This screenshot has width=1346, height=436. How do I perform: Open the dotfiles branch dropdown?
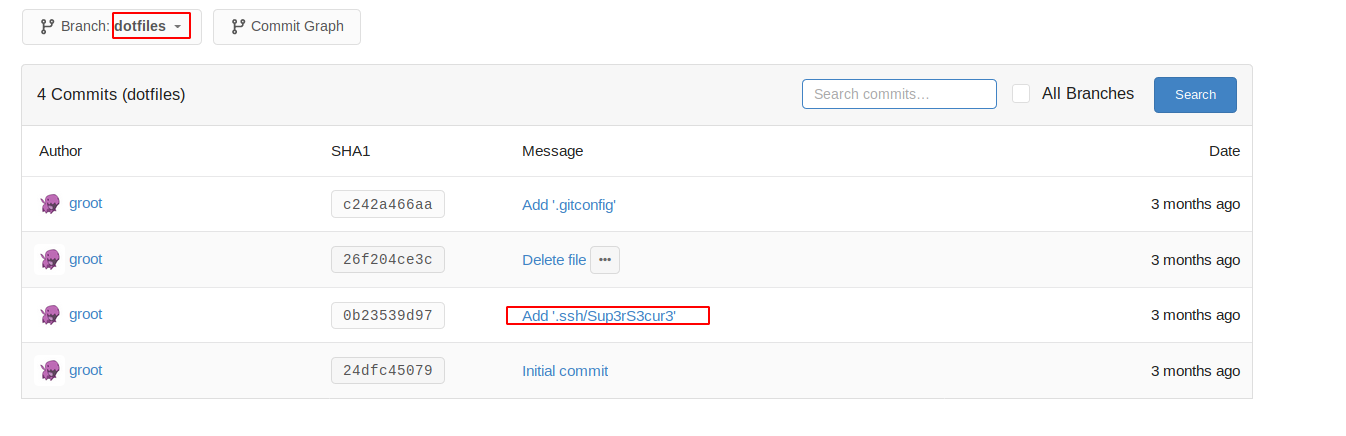112,27
